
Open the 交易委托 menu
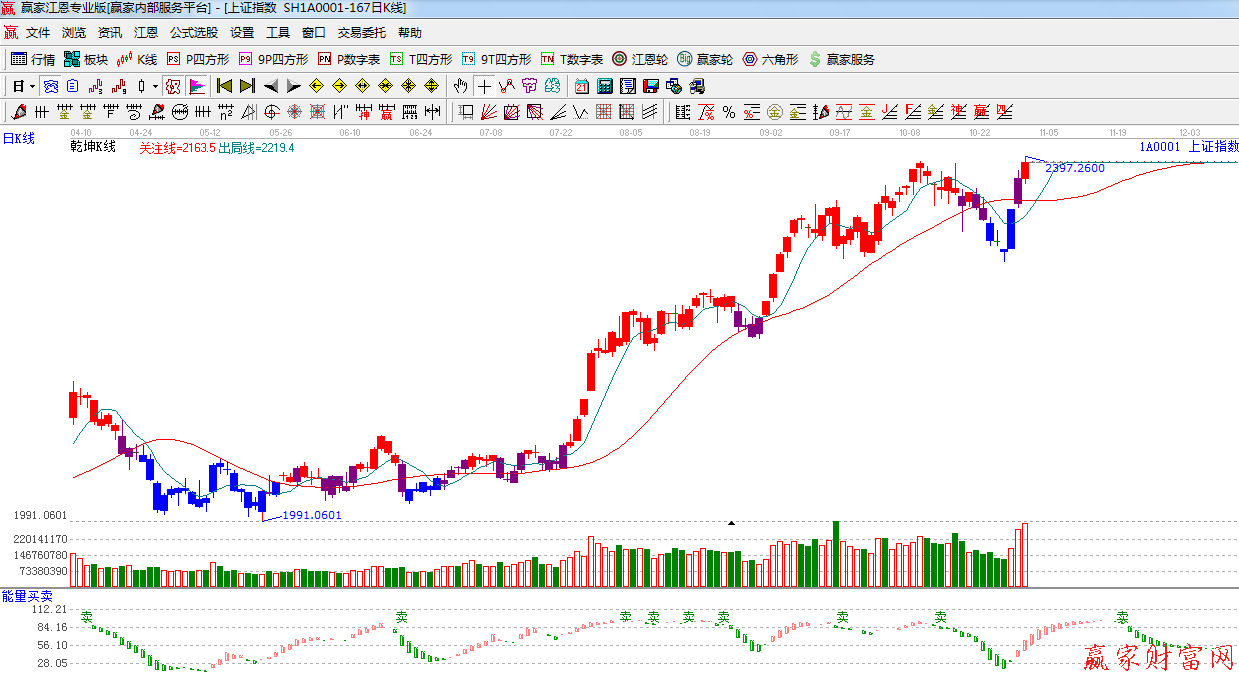[361, 33]
